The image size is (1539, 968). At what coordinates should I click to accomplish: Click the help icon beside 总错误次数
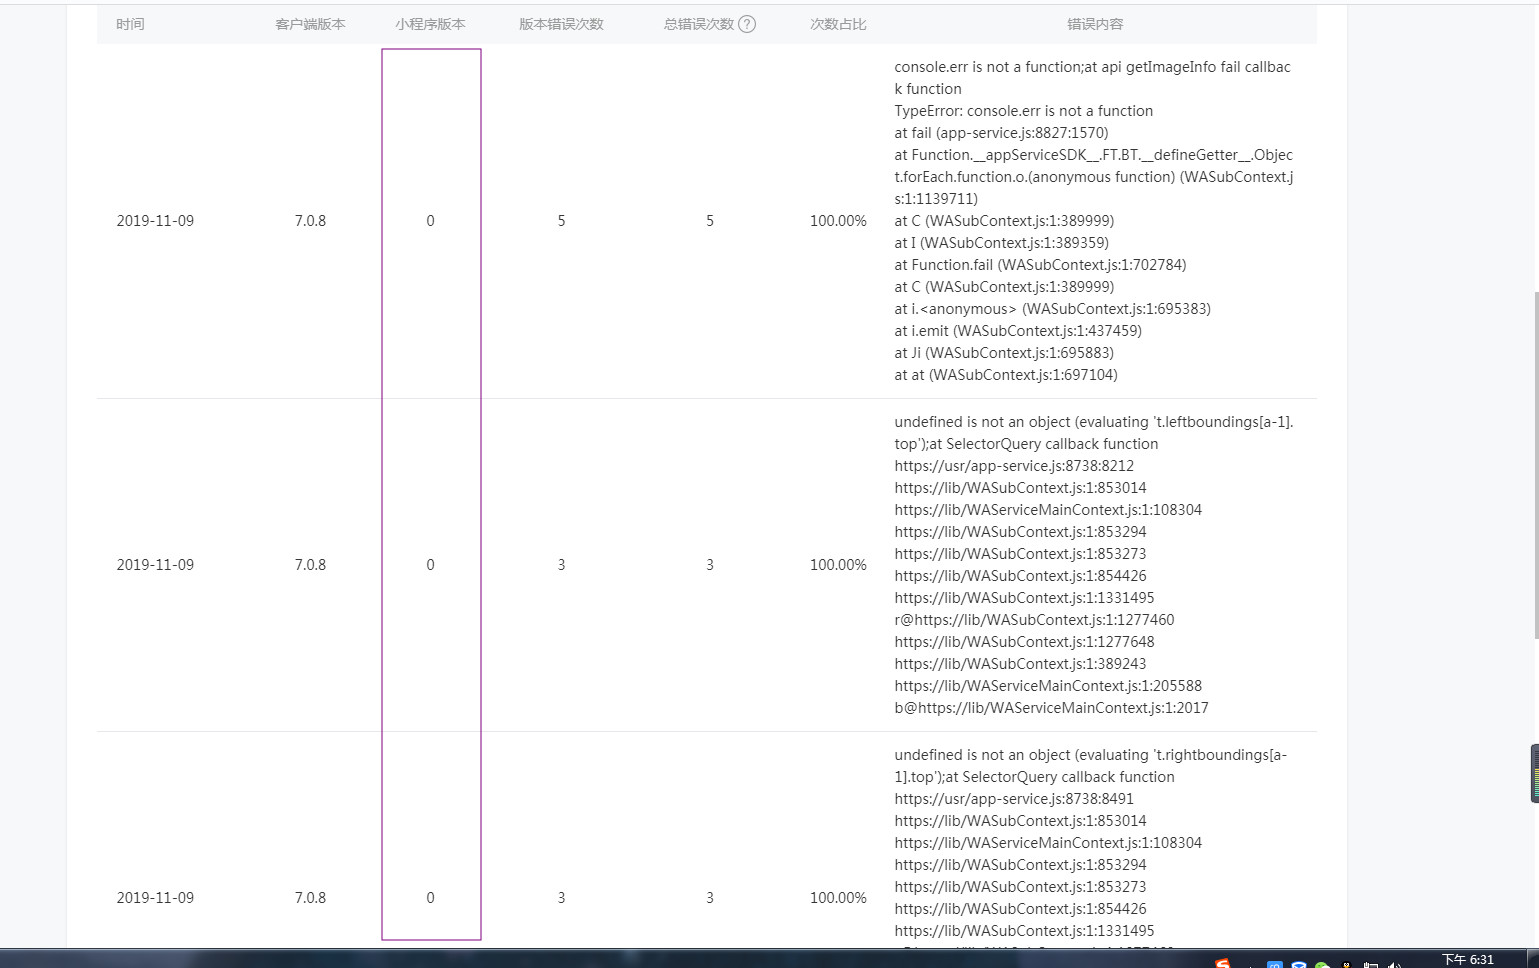(x=747, y=24)
